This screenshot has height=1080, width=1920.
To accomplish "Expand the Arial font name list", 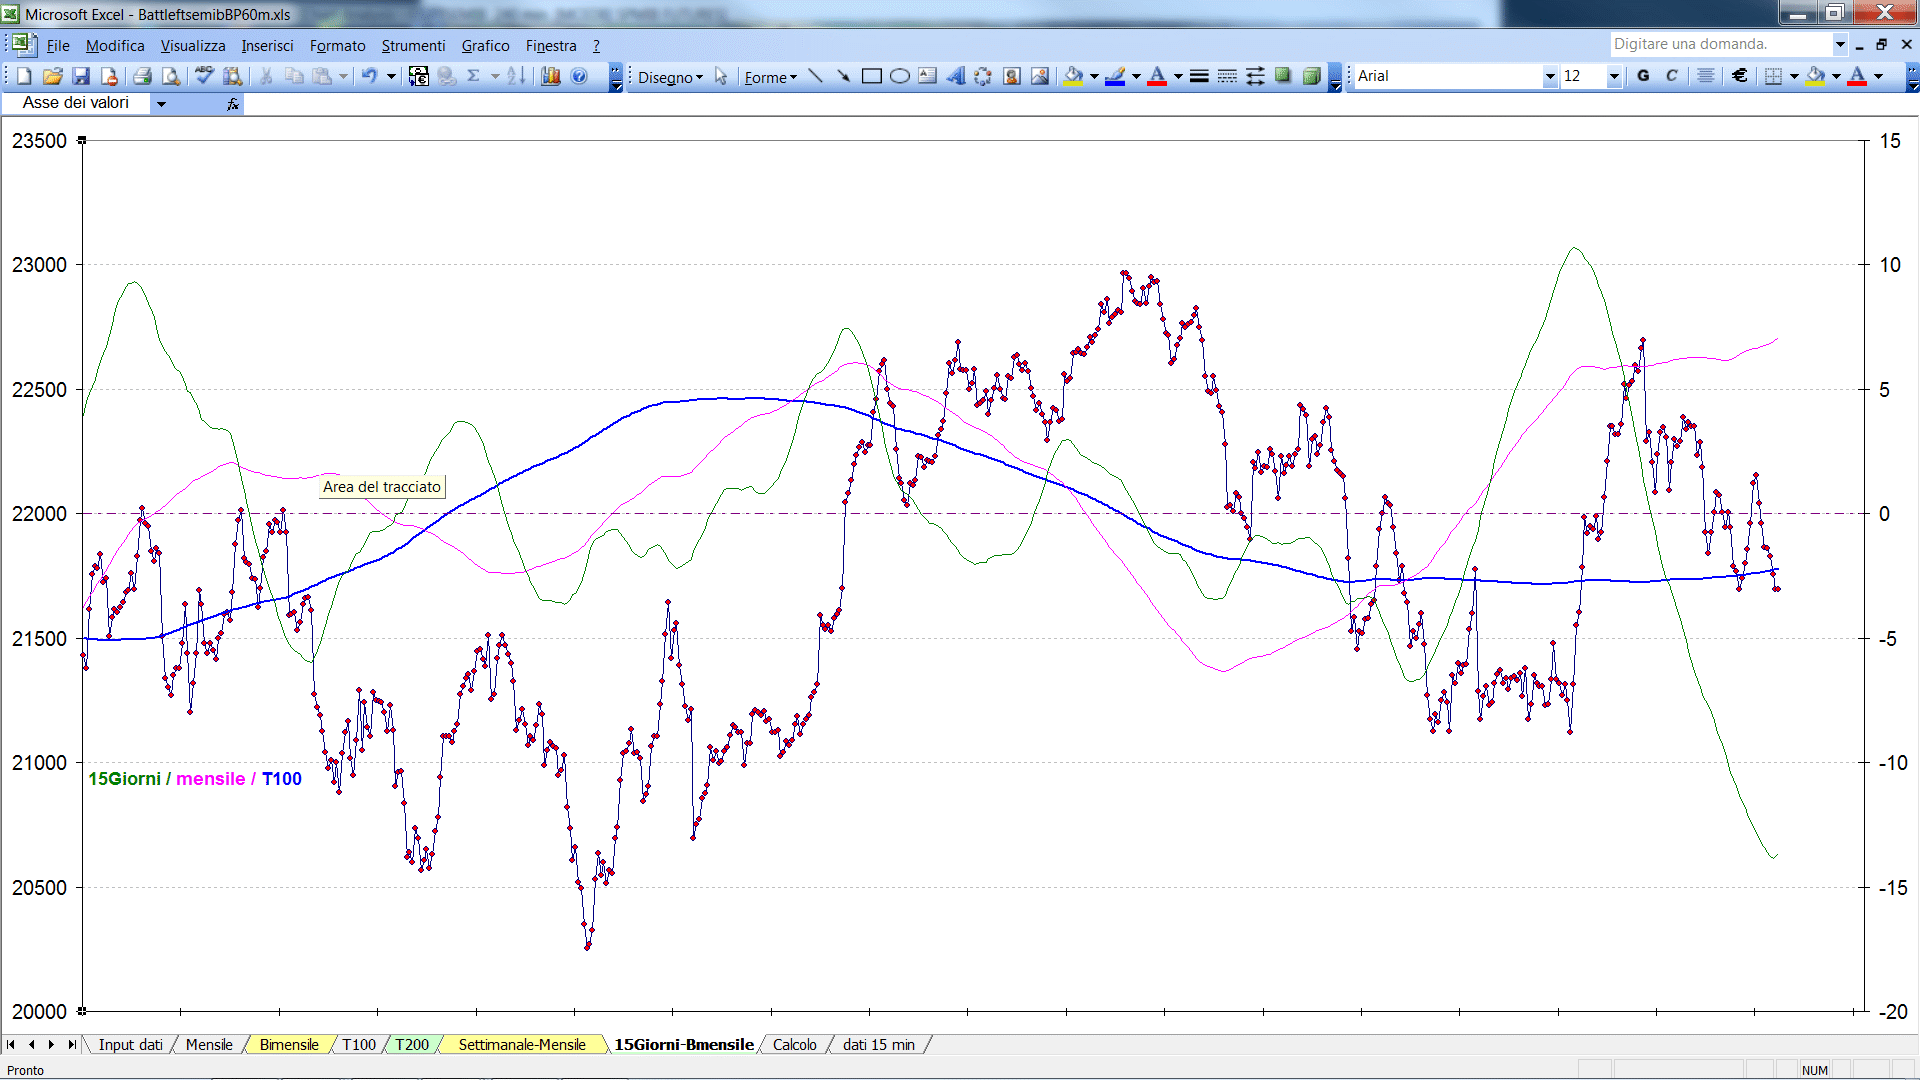I will click(1549, 76).
